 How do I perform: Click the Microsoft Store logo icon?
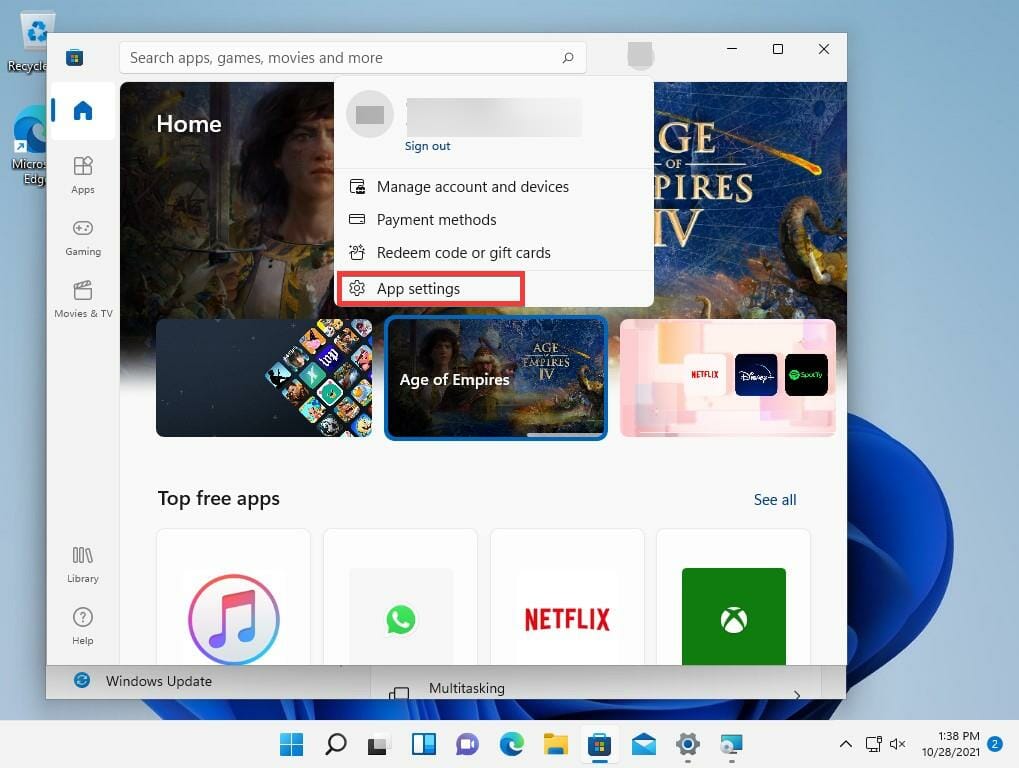(74, 57)
